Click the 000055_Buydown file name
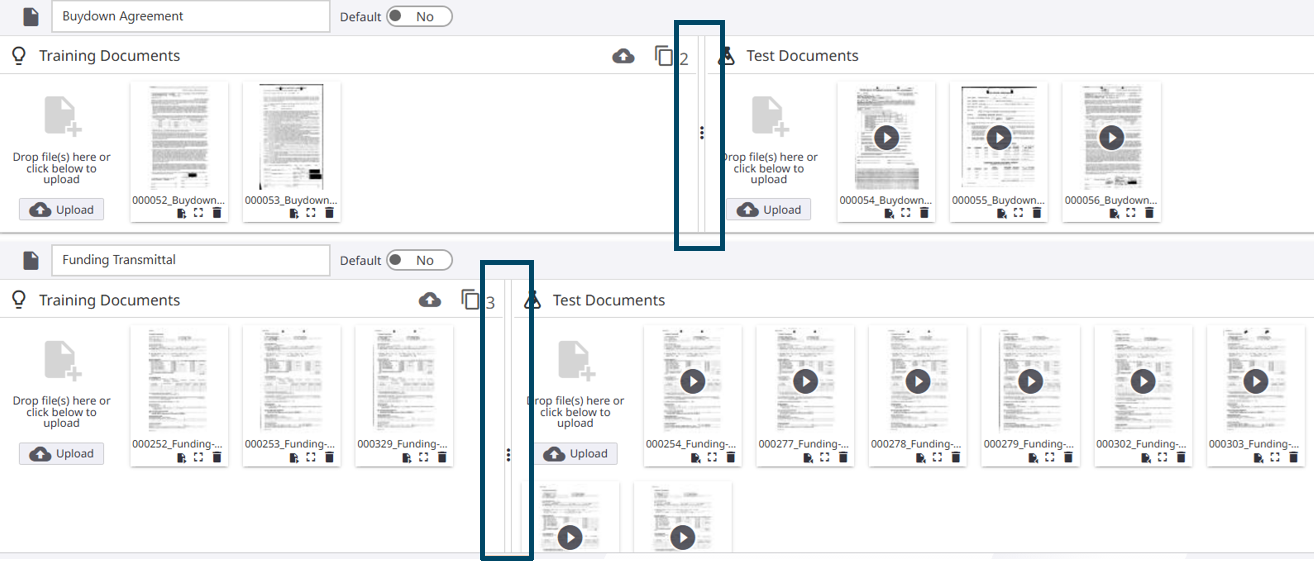Image resolution: width=1314 pixels, height=562 pixels. [x=998, y=200]
